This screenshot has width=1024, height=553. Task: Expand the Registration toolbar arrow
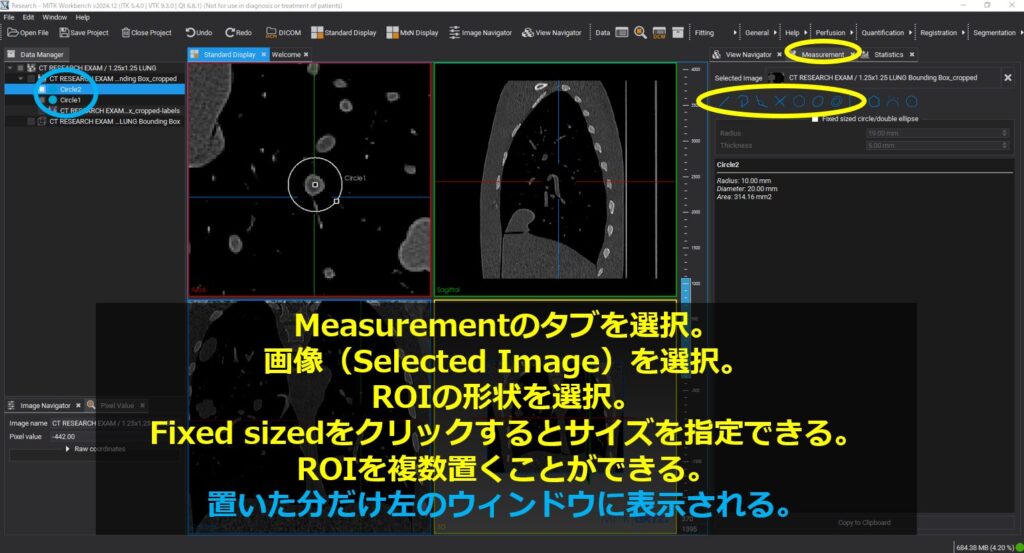click(x=963, y=32)
